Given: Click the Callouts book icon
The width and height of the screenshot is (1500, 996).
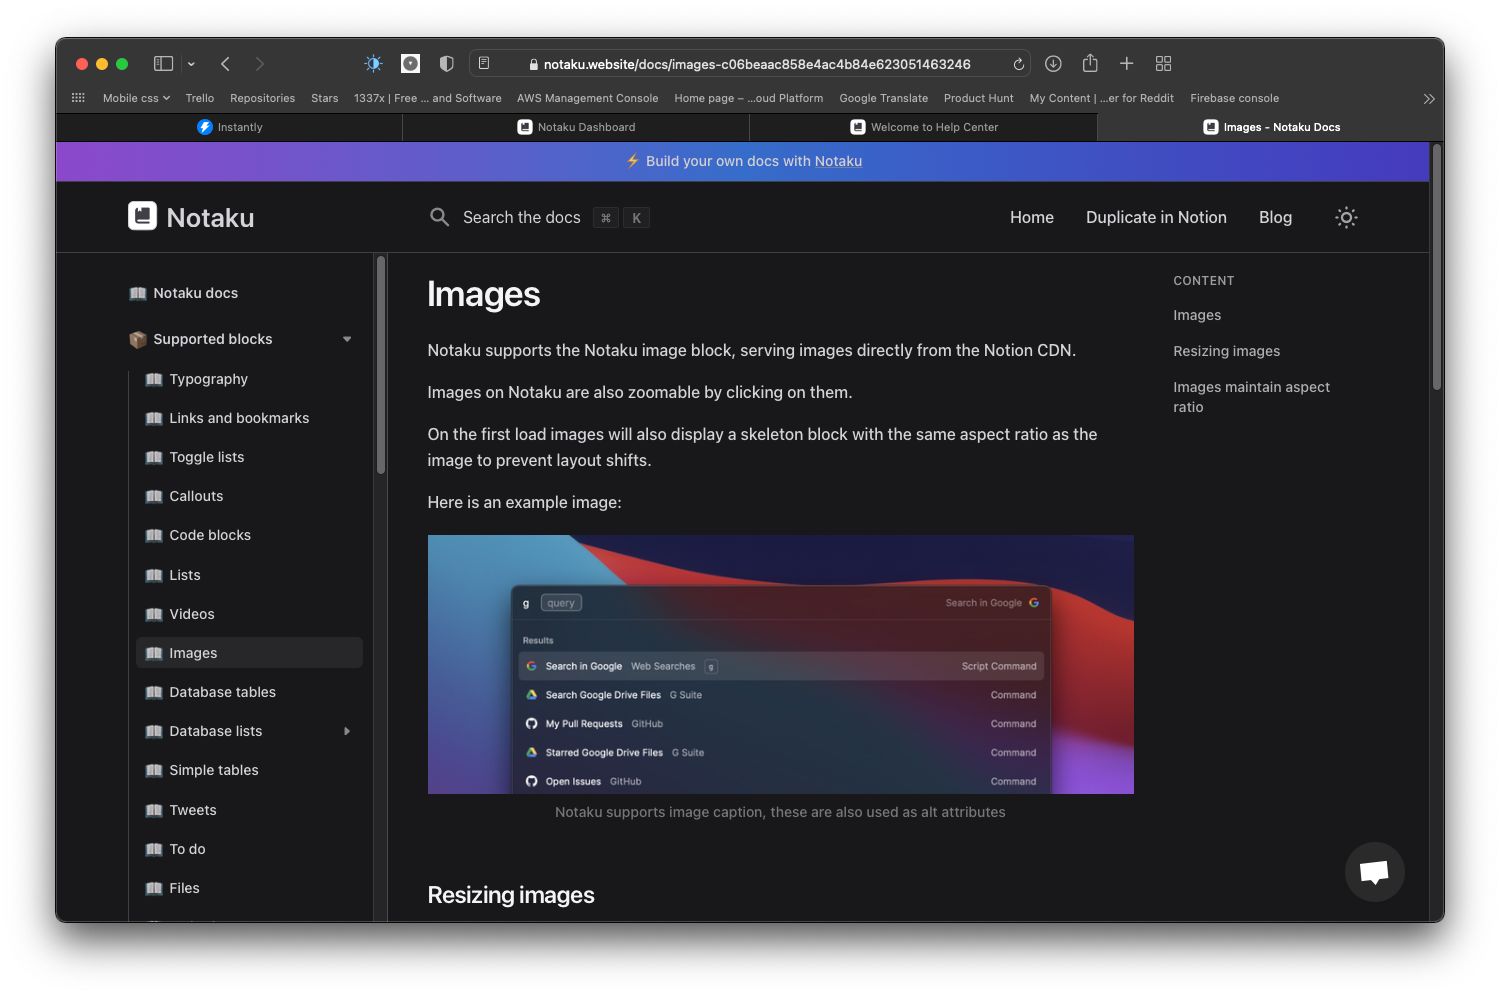Looking at the screenshot, I should click(154, 496).
